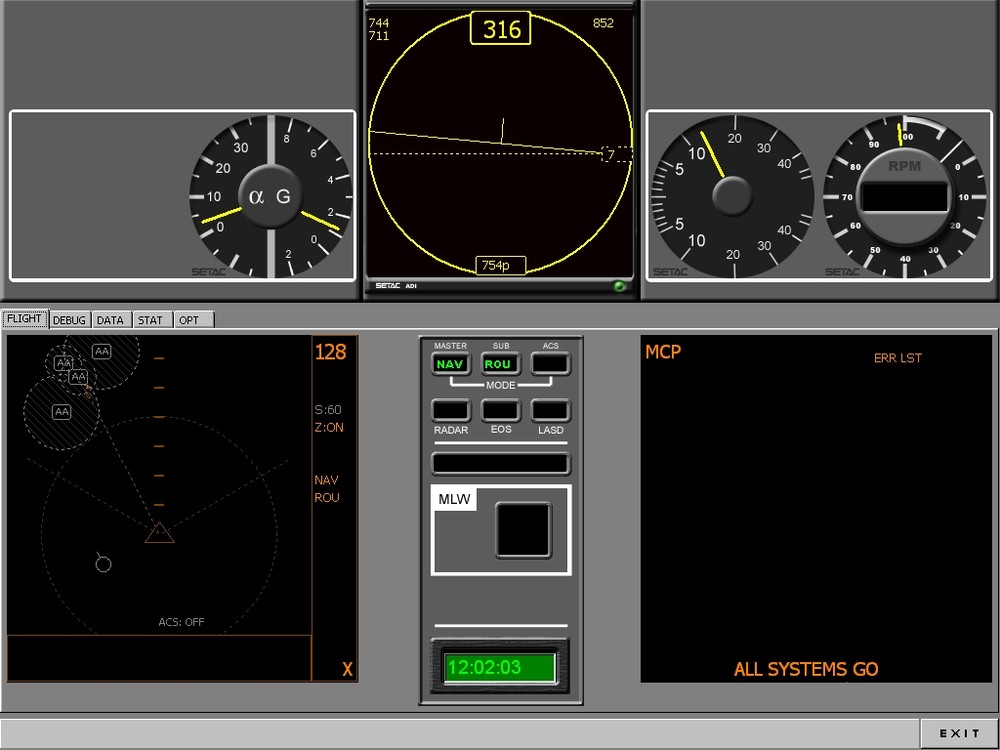This screenshot has width=1000, height=750.
Task: Click the empty box below the map
Action: point(159,658)
